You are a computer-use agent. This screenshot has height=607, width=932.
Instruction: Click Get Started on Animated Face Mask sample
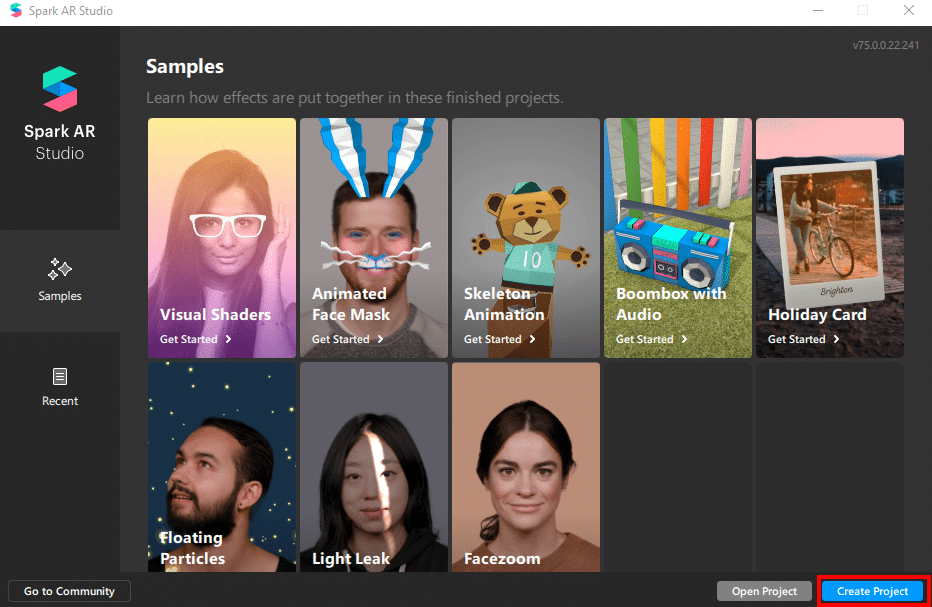[x=341, y=339]
